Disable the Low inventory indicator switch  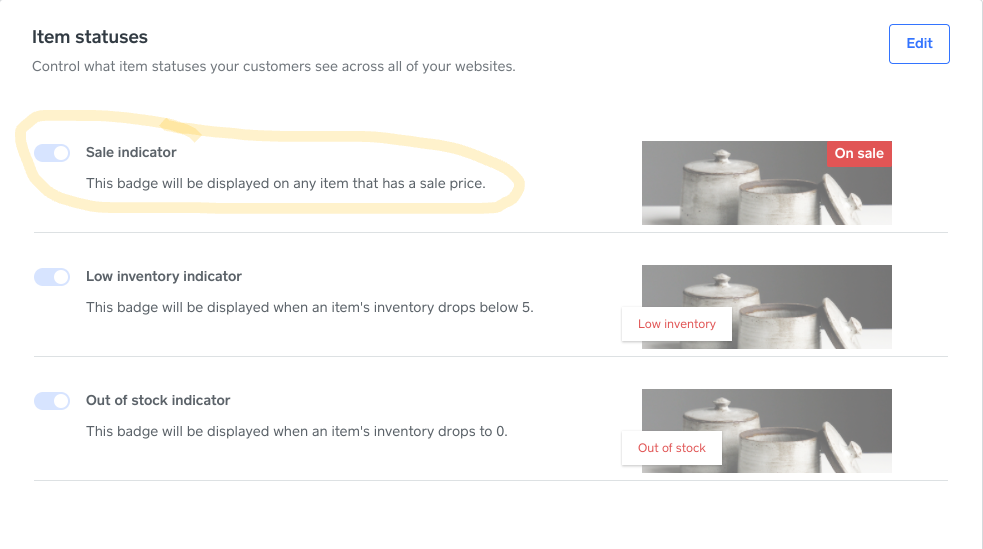[x=52, y=277]
